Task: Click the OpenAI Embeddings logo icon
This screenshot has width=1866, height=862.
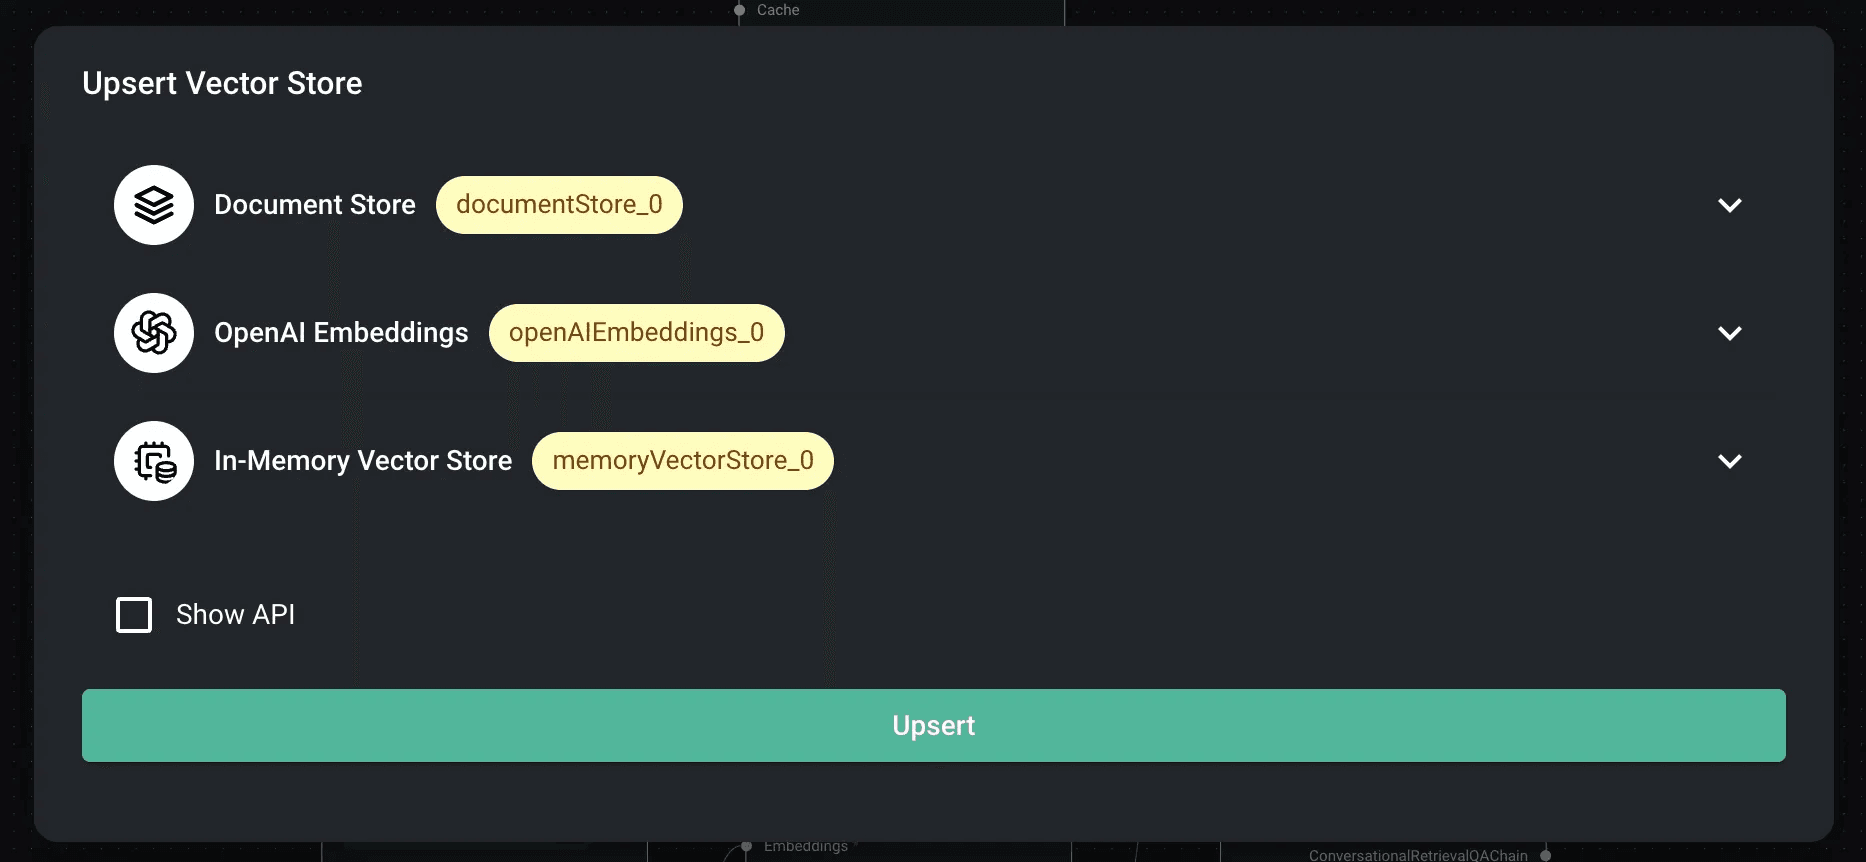Action: (154, 333)
